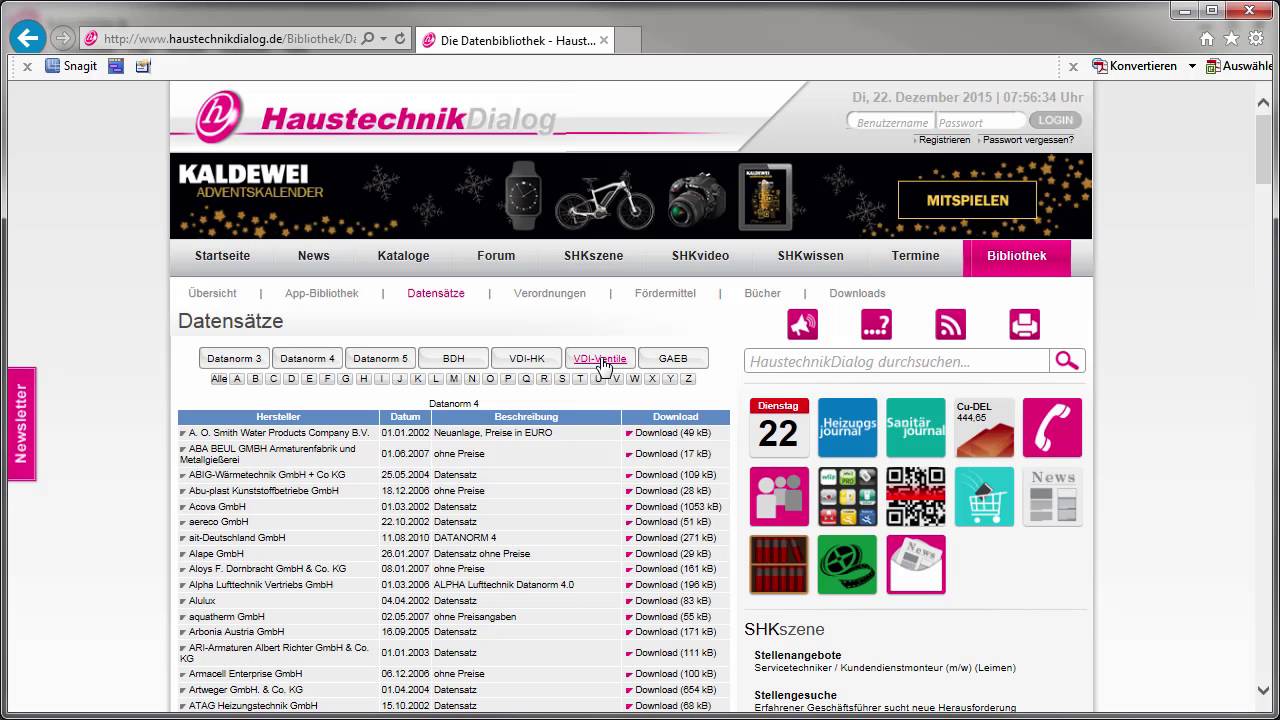The image size is (1280, 720).
Task: Click the Benutzername input field
Action: (x=891, y=122)
